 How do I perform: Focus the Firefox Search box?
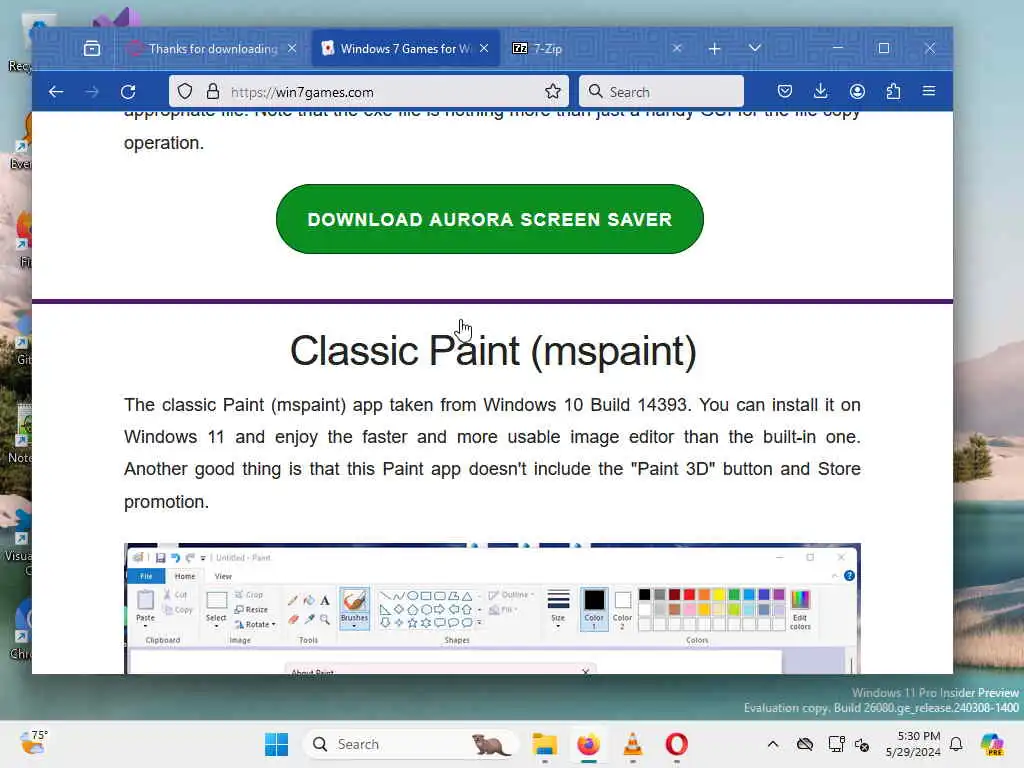tap(661, 91)
